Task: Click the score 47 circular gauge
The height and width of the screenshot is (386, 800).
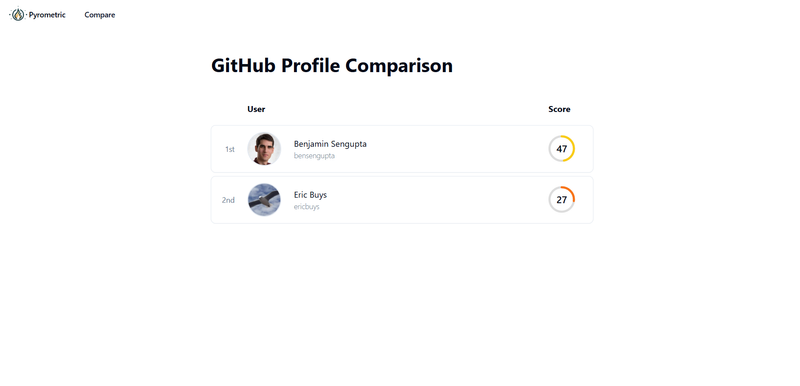Action: [562, 149]
